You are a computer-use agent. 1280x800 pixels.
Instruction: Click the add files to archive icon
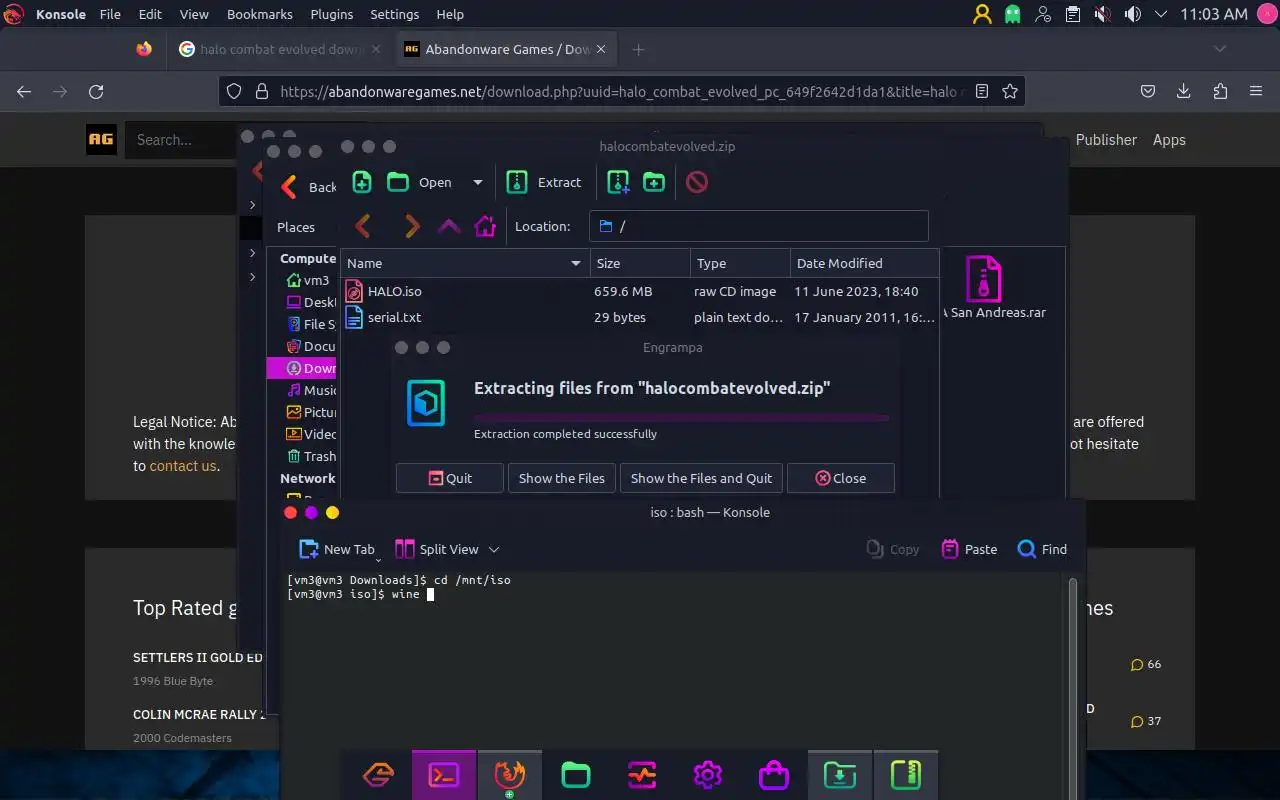(x=619, y=182)
